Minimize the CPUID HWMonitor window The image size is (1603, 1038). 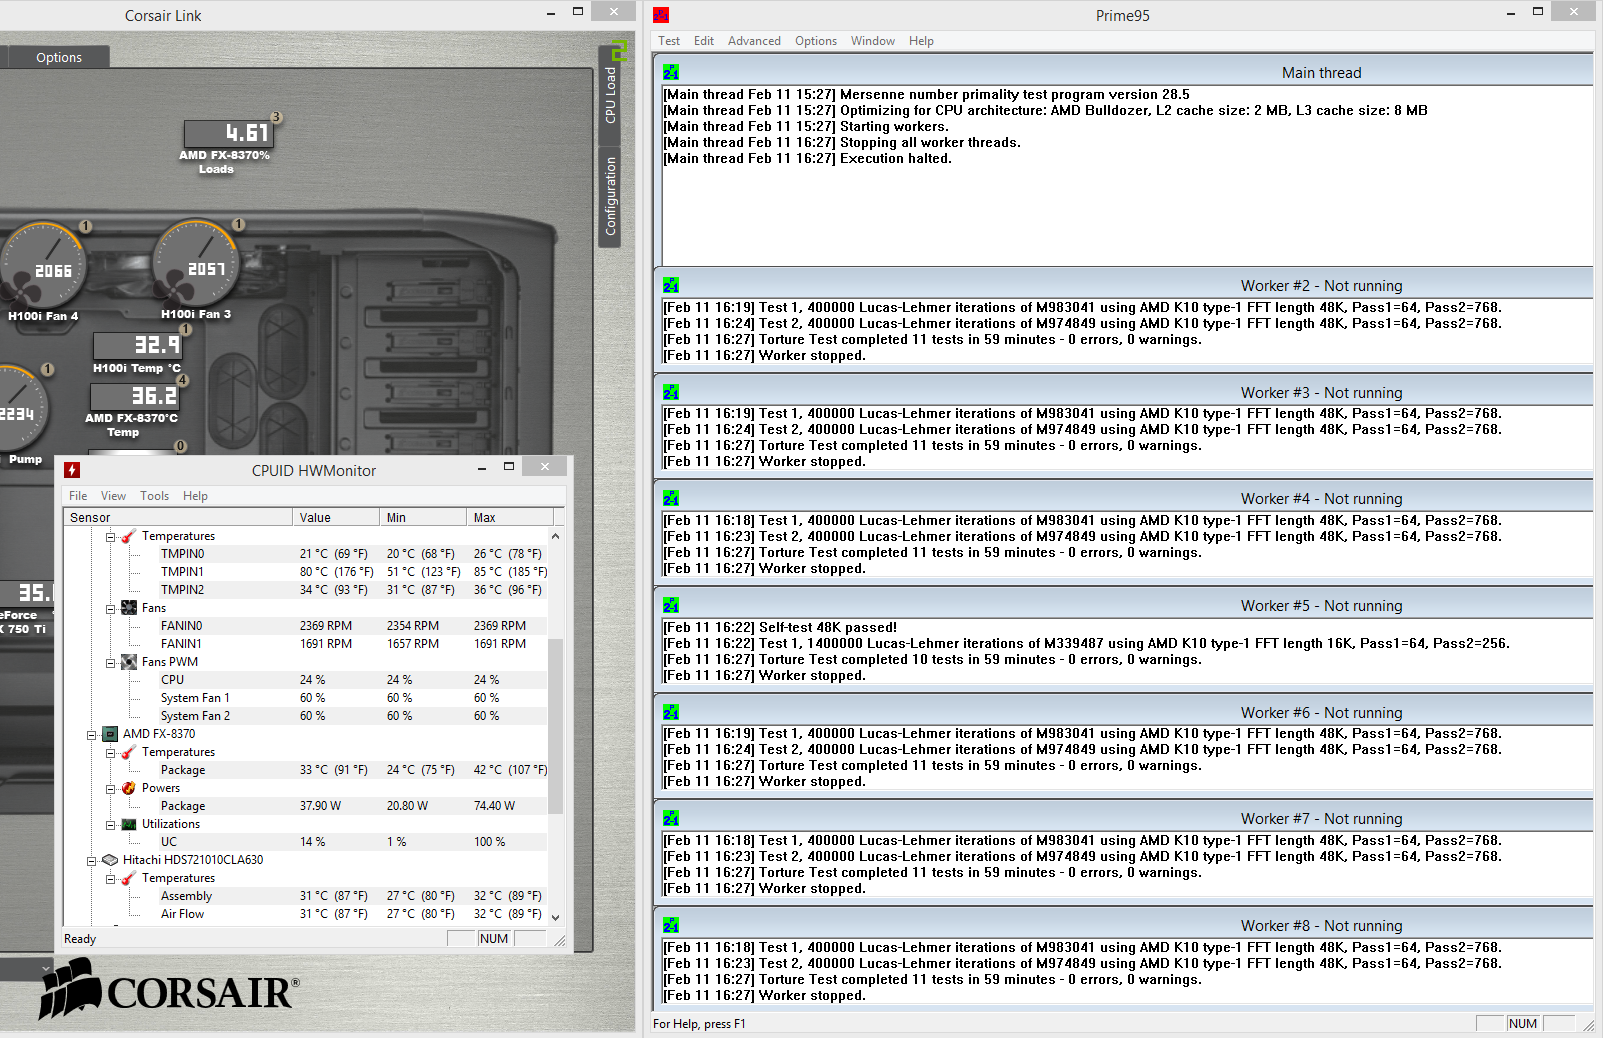tap(482, 467)
